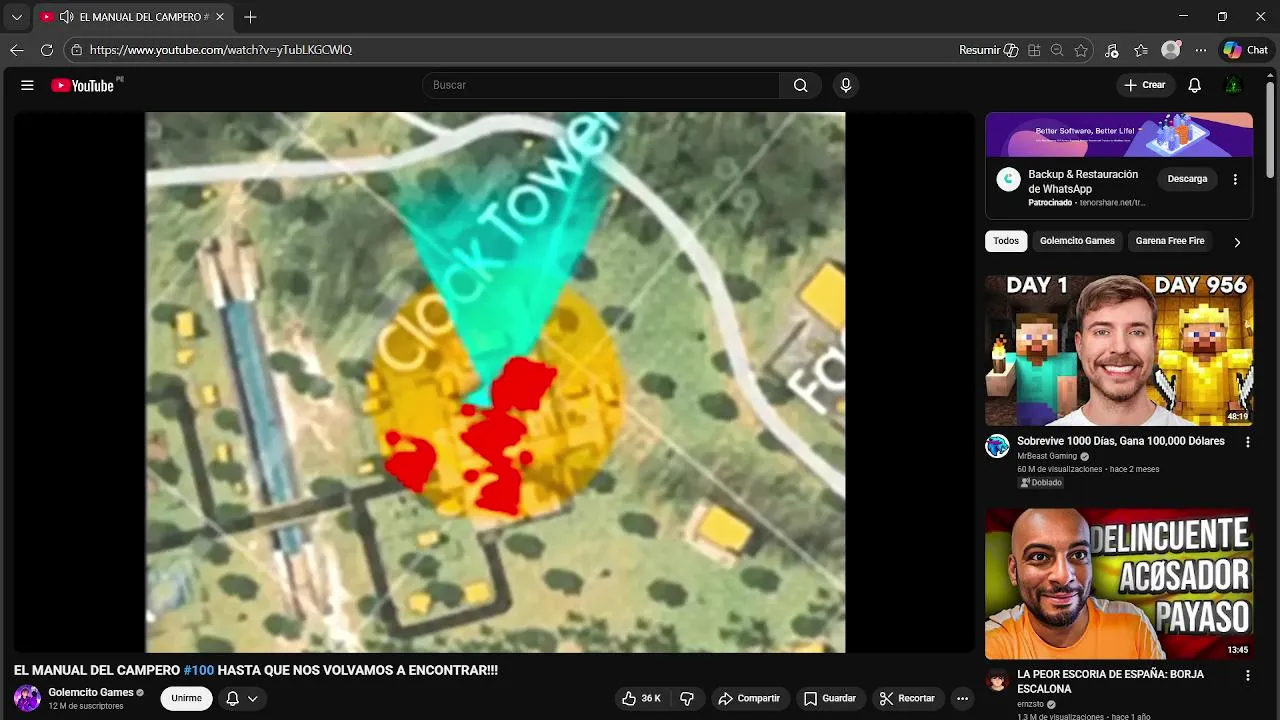Switch to the EL MANUAL DEL CAMPERO tab
The height and width of the screenshot is (720, 1280).
coord(131,17)
